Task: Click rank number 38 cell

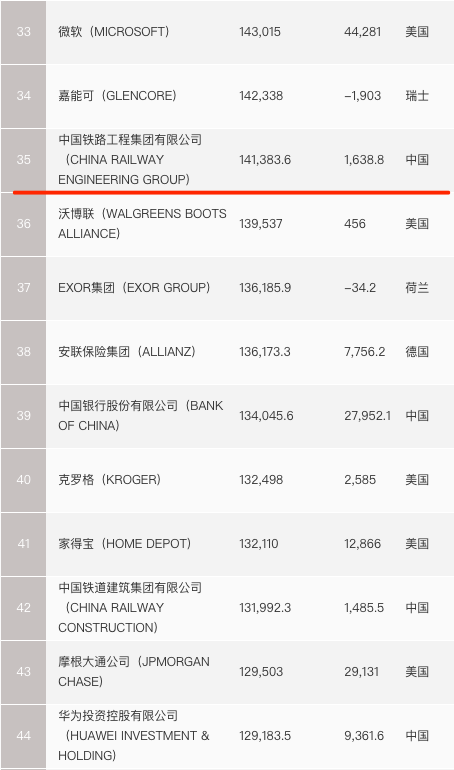Action: point(24,352)
